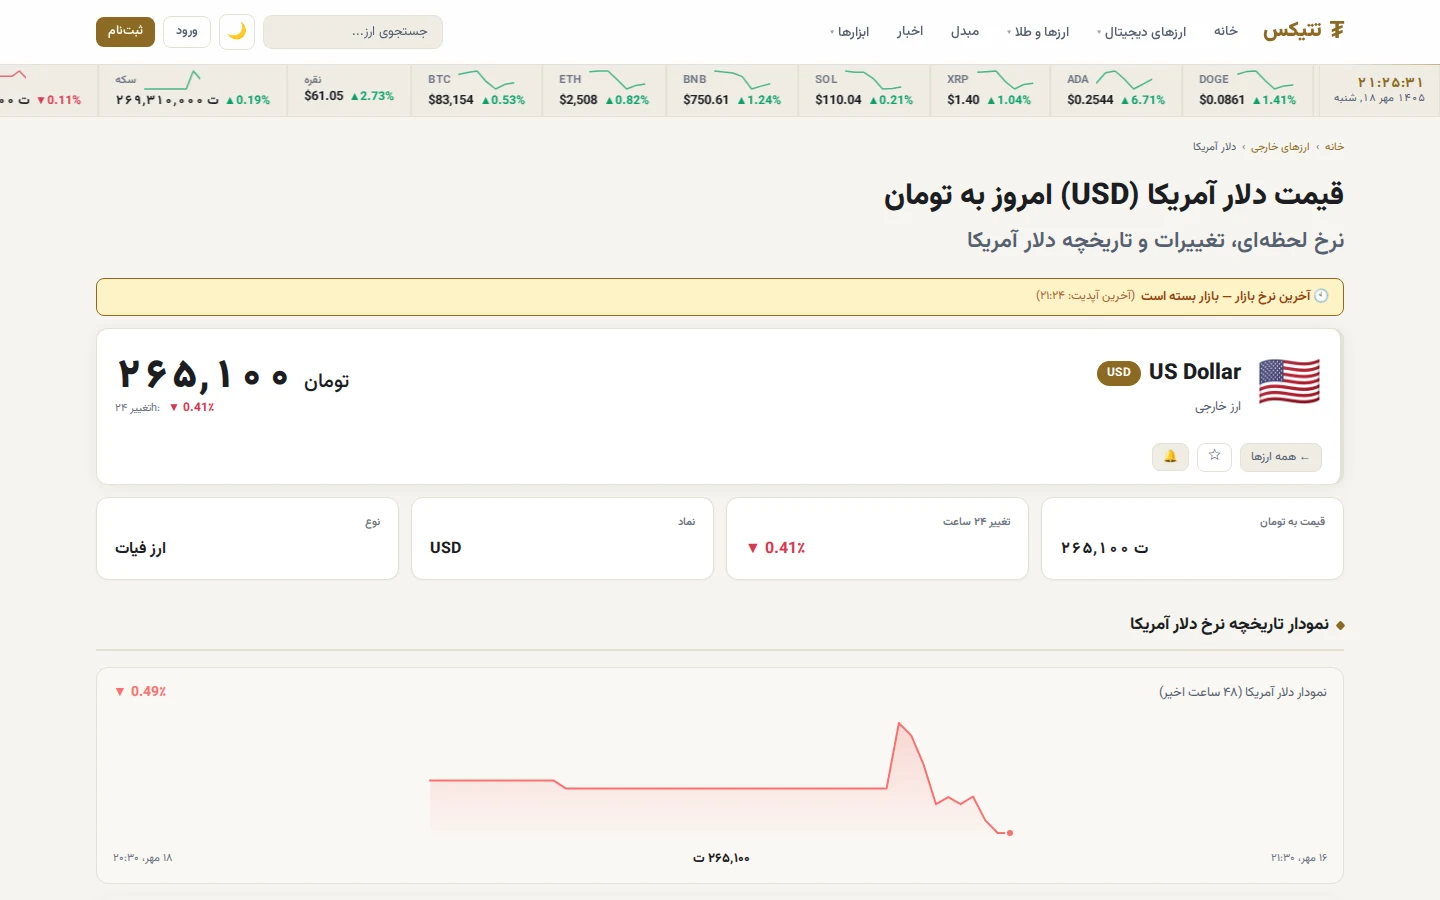Click the 0.49% change label on chart
The image size is (1440, 900).
[x=141, y=692]
